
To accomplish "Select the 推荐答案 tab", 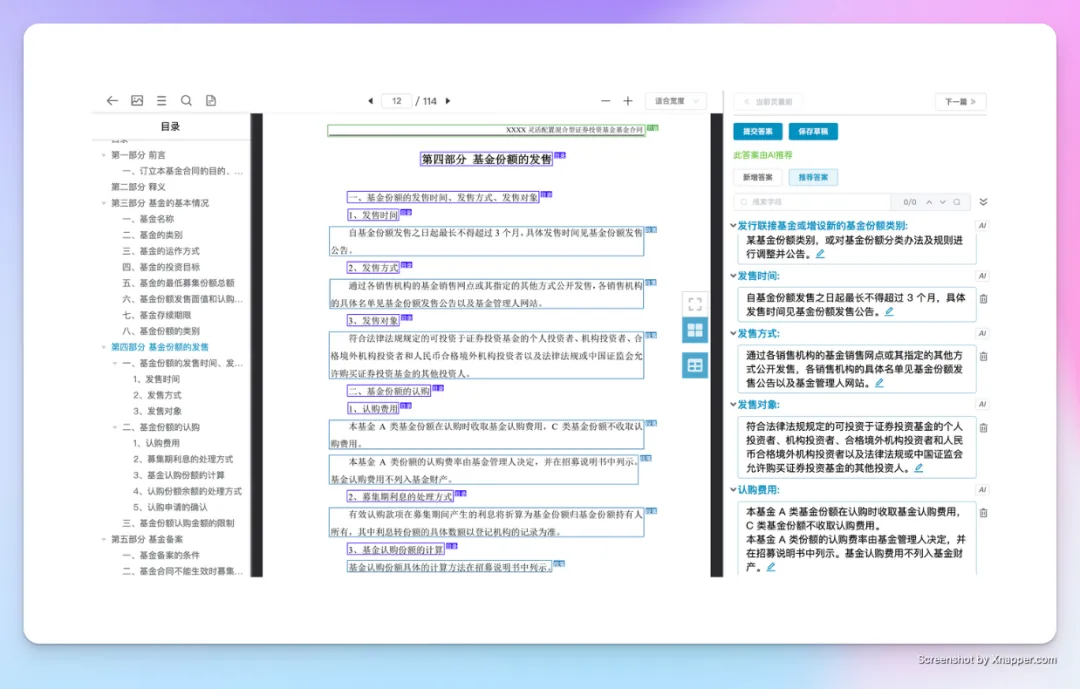I will 812,178.
